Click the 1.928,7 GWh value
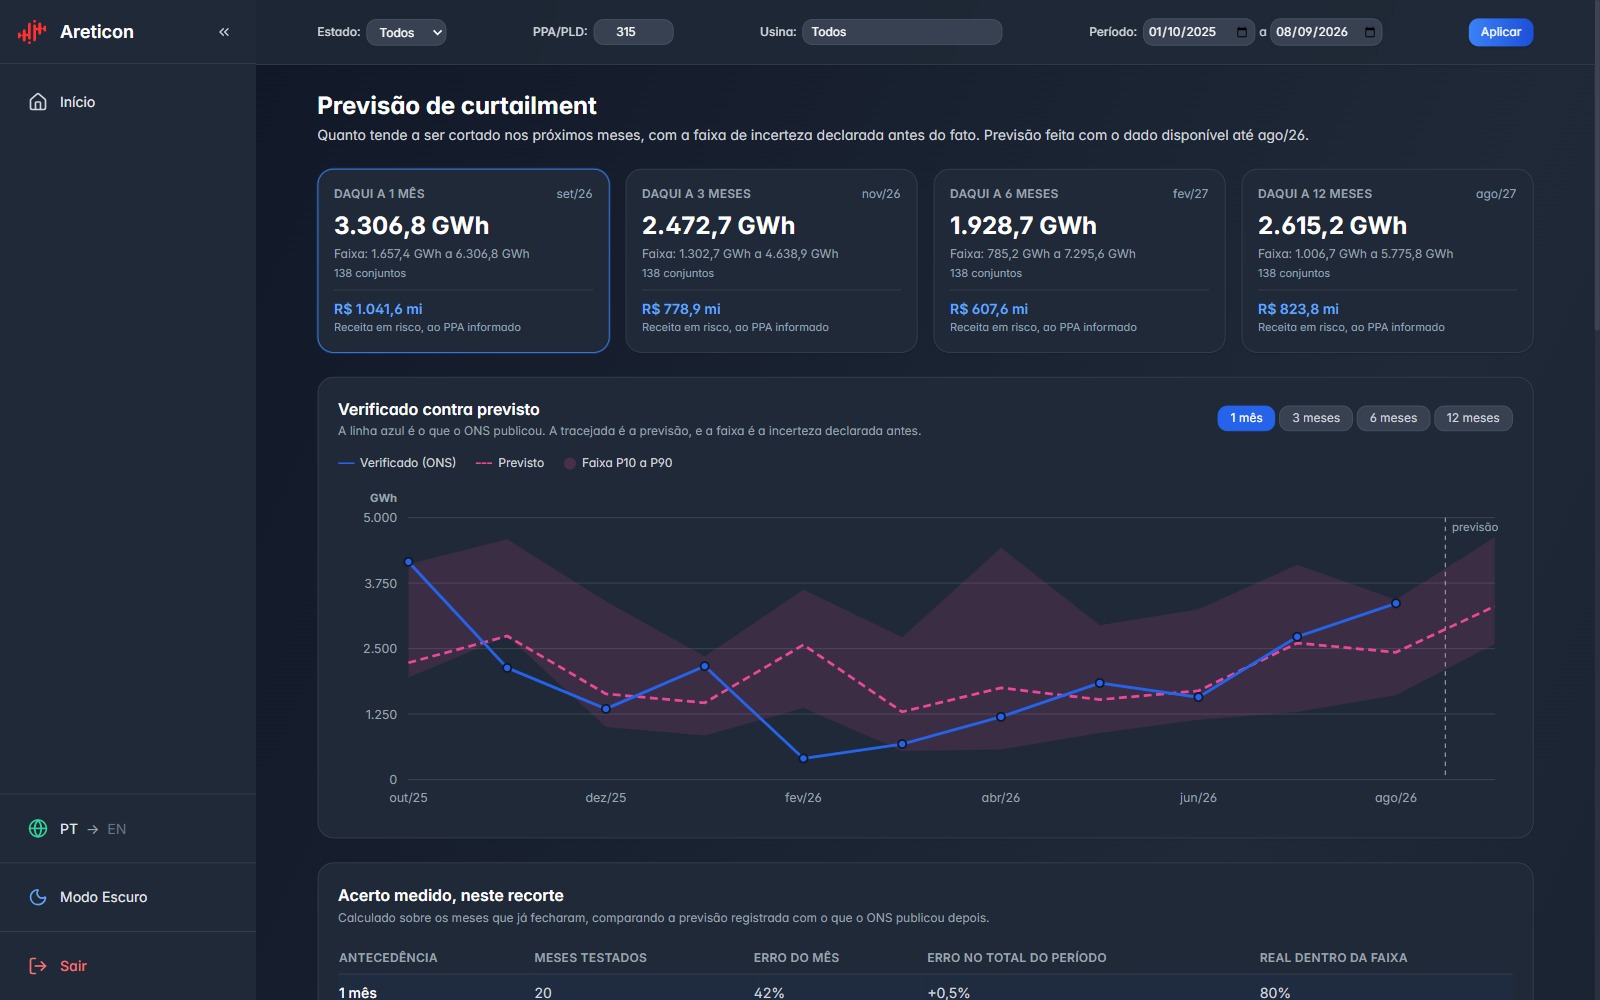 (1023, 226)
